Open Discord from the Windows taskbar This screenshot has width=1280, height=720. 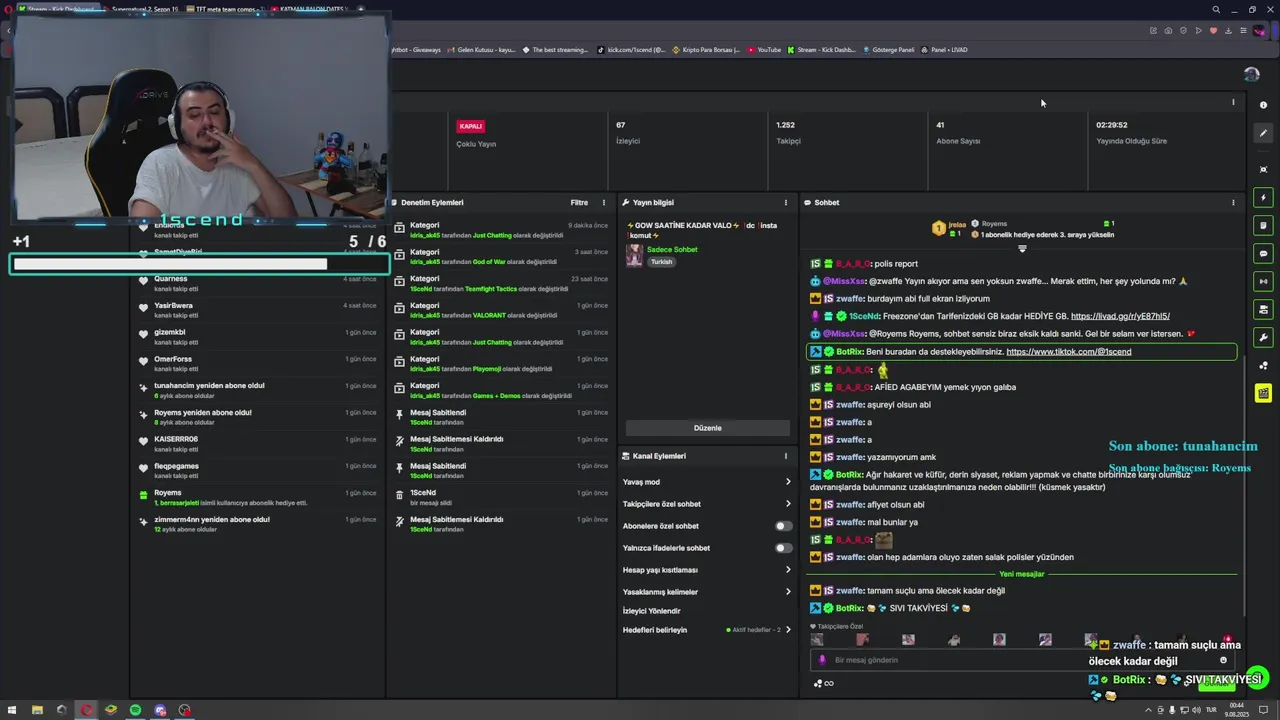[x=160, y=710]
